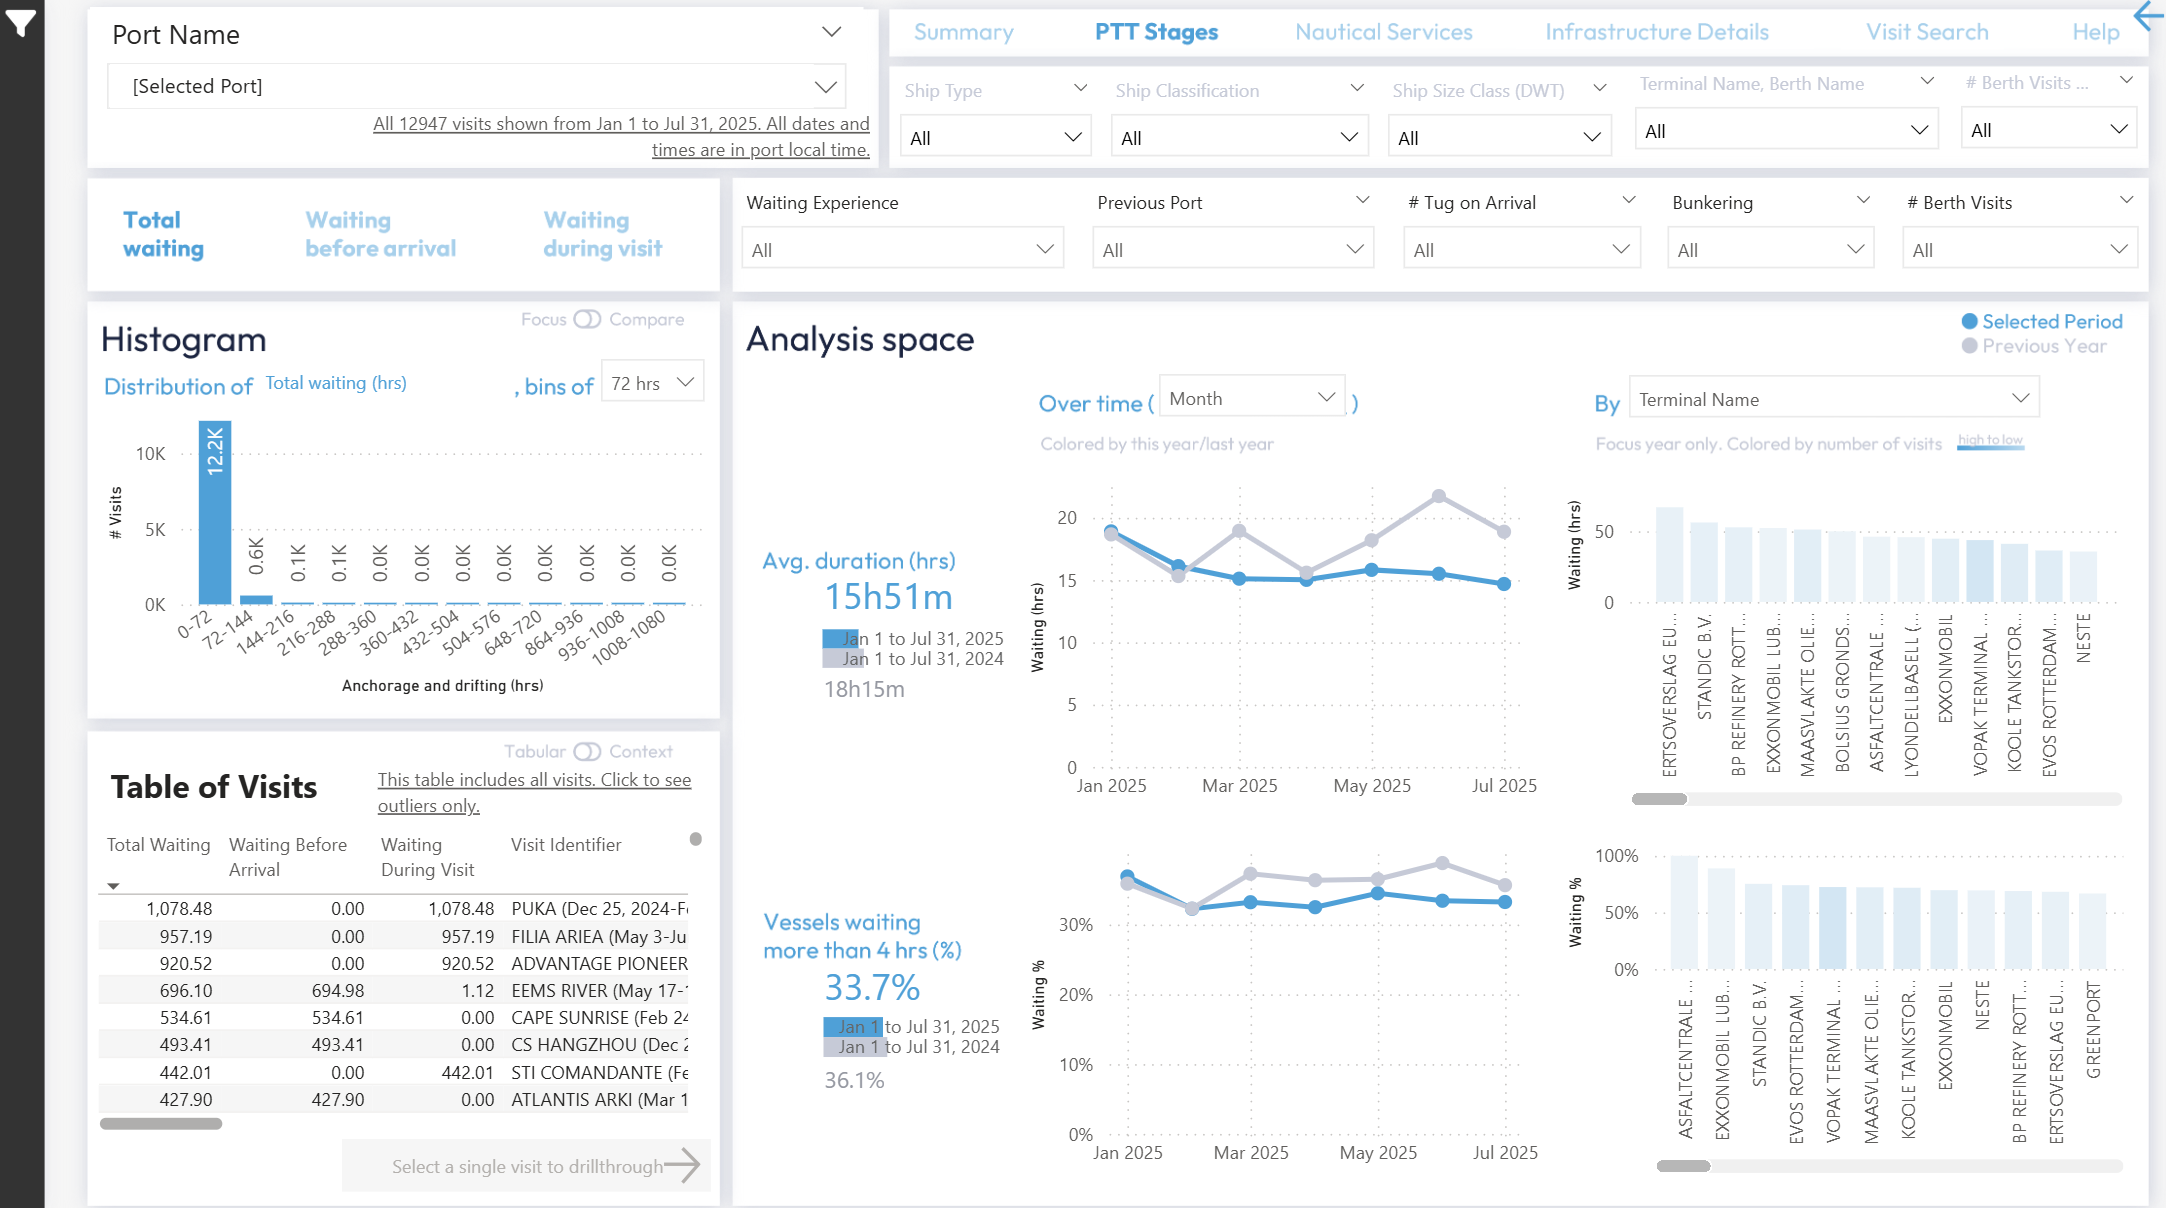Viewport: 2166px width, 1208px height.
Task: Expand Port Name header chevron
Action: pyautogui.click(x=831, y=32)
